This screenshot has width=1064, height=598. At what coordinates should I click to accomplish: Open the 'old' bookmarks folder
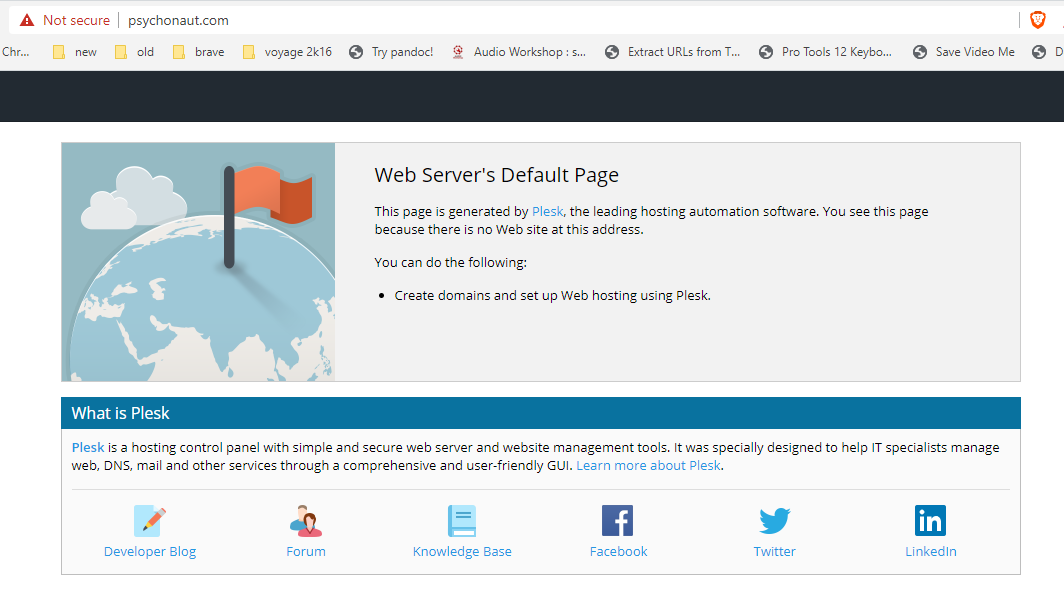[x=134, y=52]
